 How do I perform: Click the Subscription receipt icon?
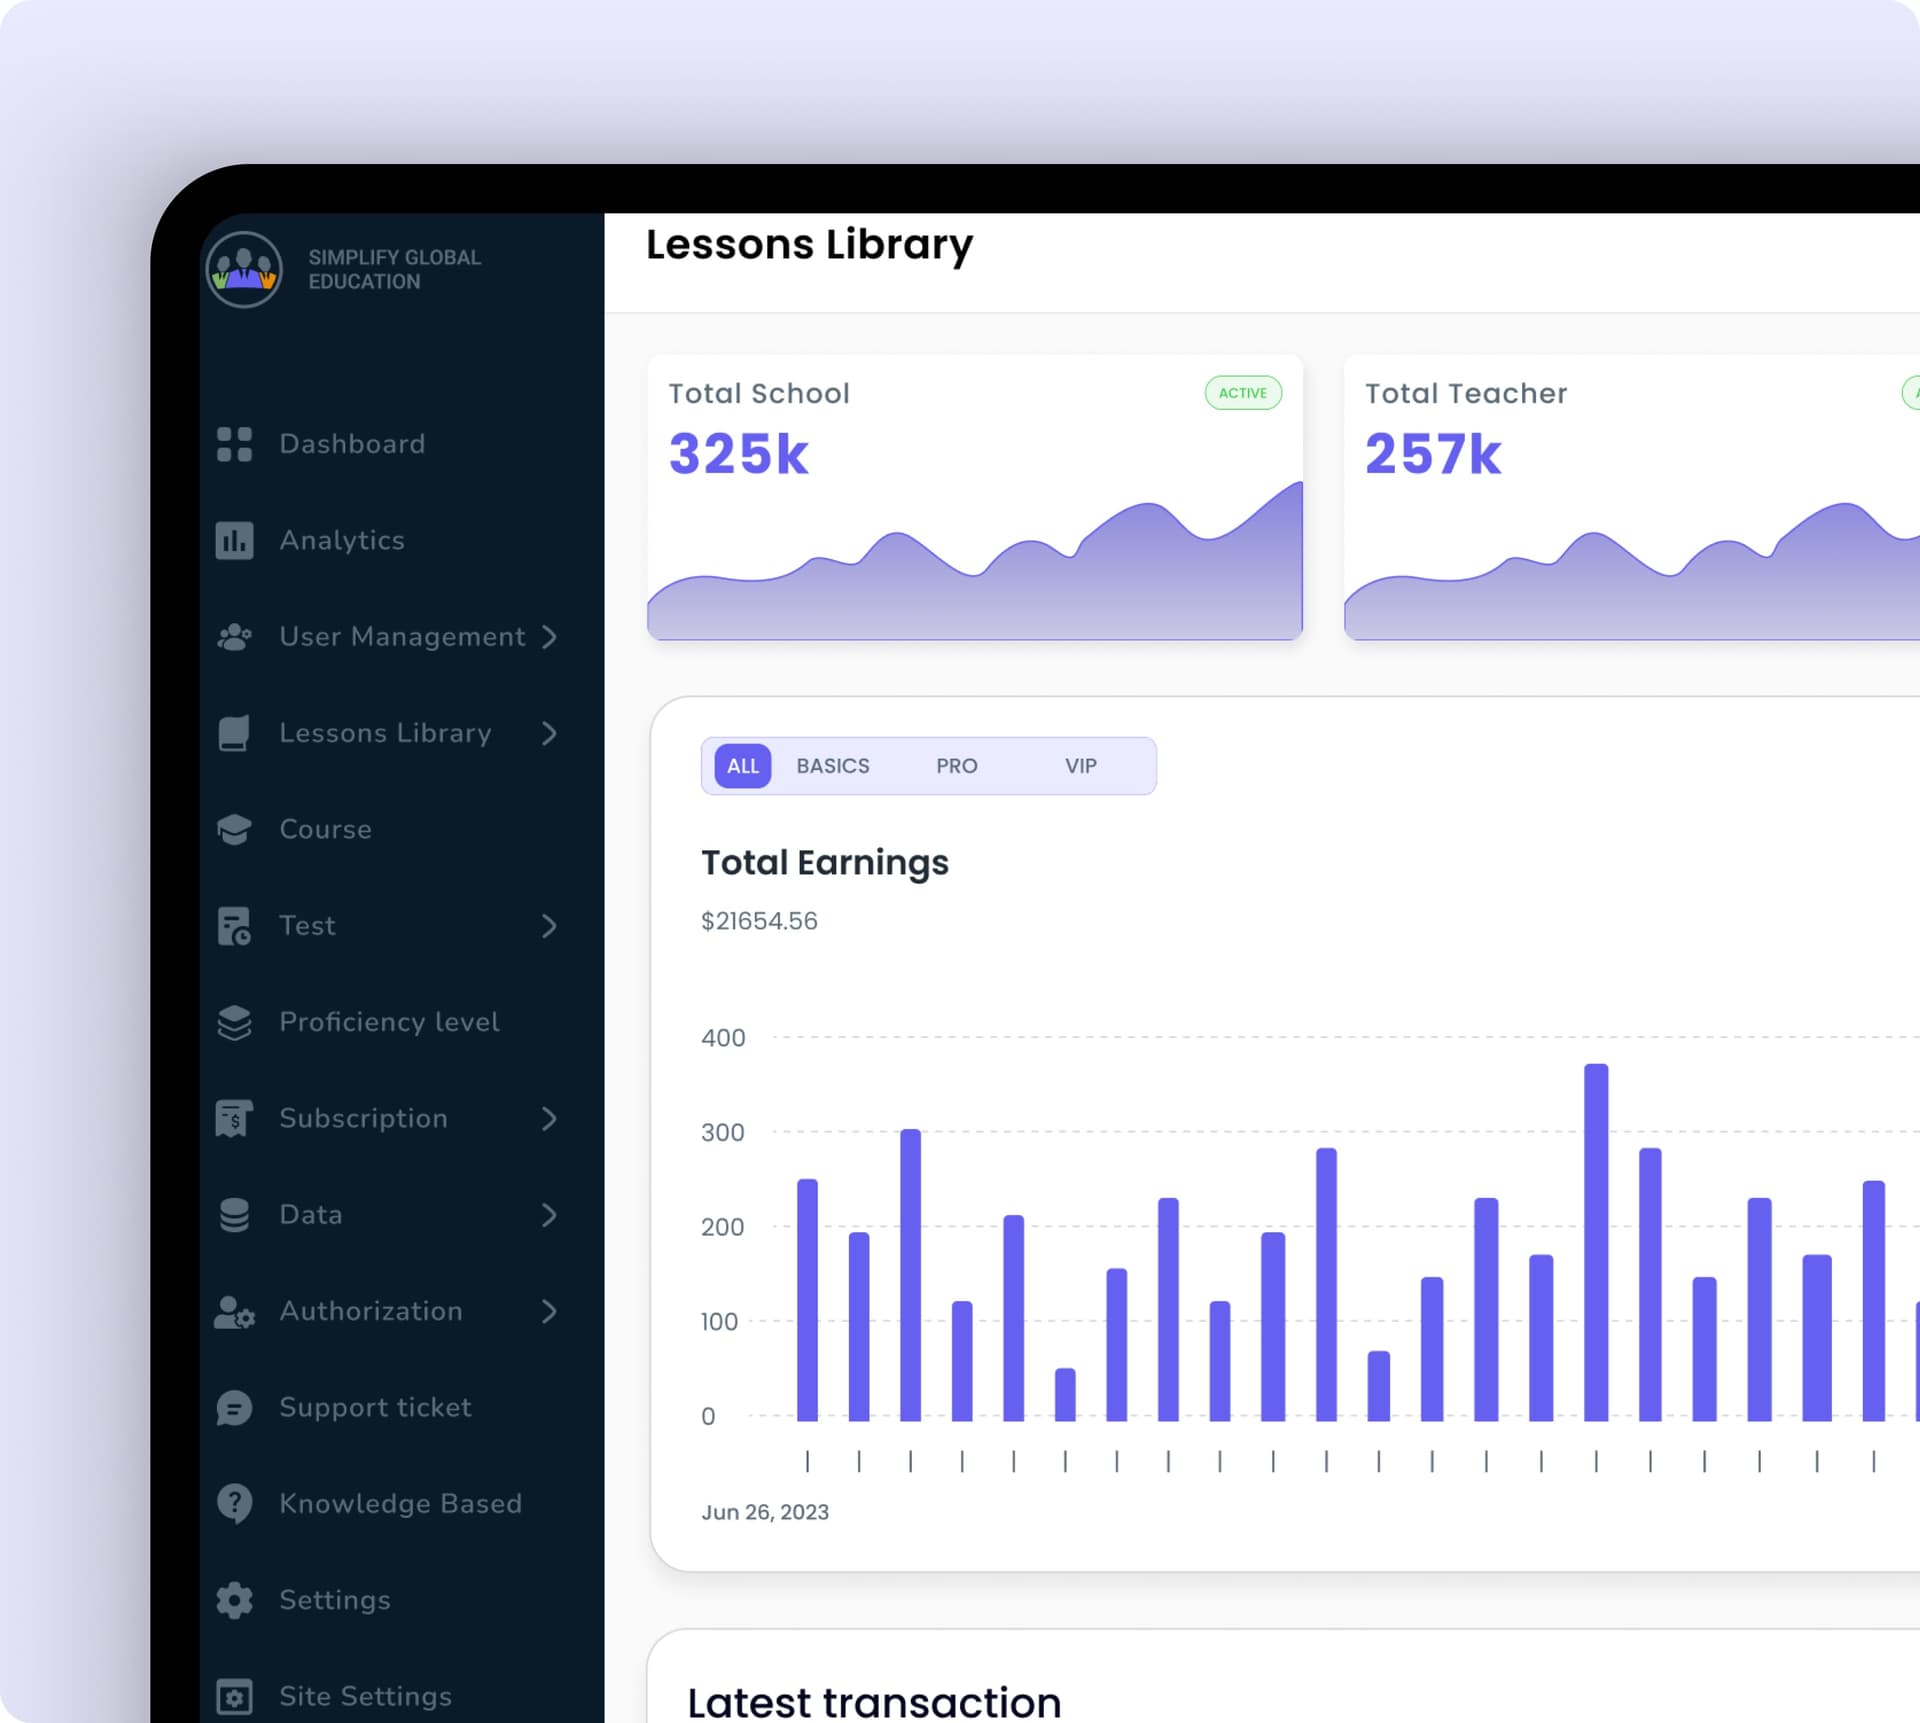(235, 1118)
